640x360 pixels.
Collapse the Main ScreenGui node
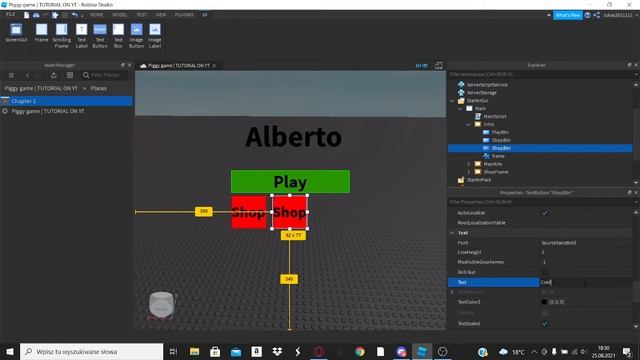460,109
